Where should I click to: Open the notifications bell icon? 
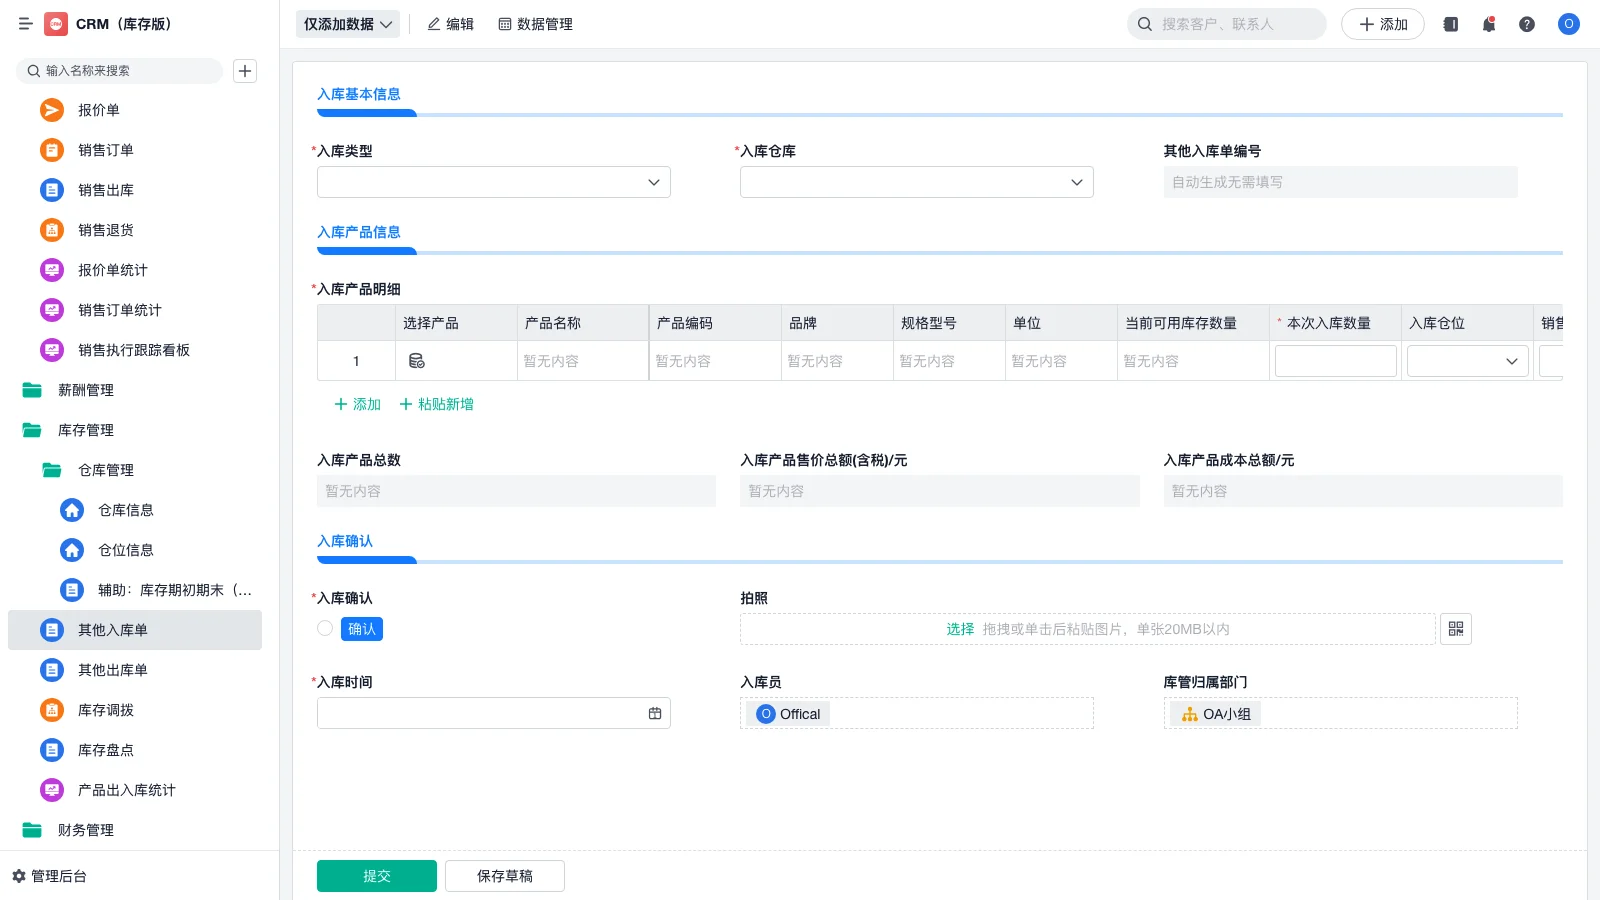(1488, 24)
